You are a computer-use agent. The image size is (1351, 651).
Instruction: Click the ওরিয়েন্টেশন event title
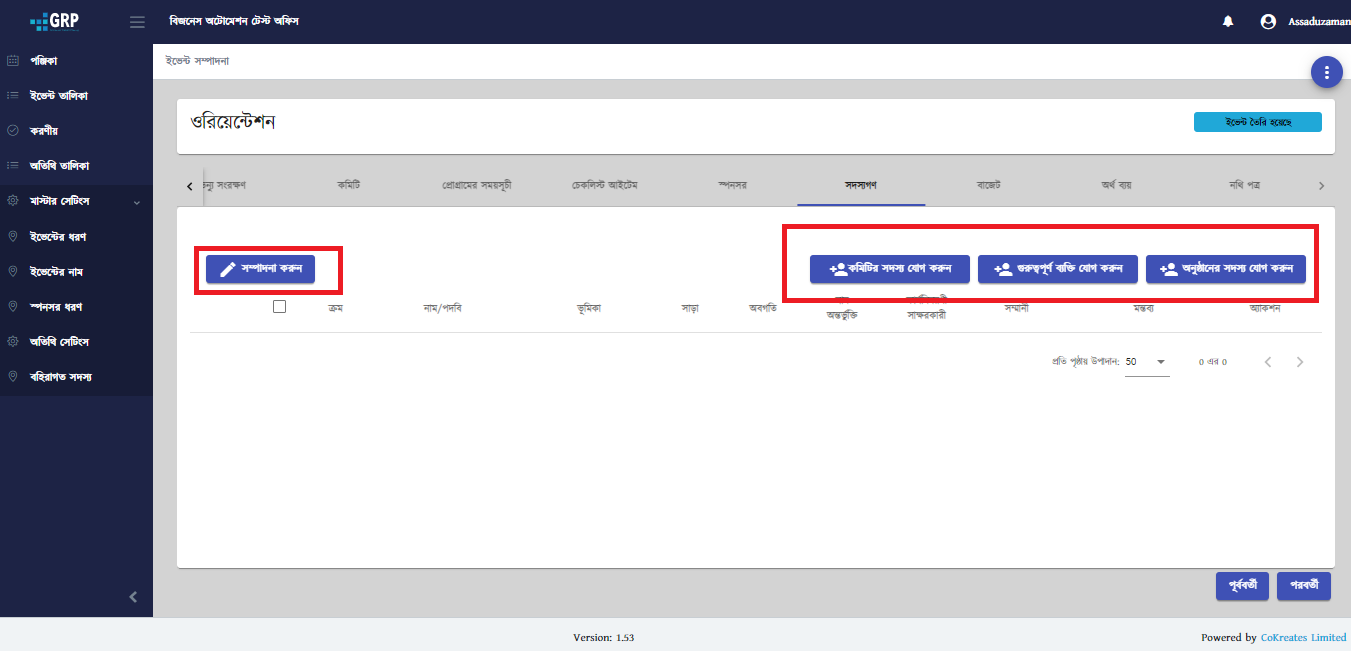(233, 122)
